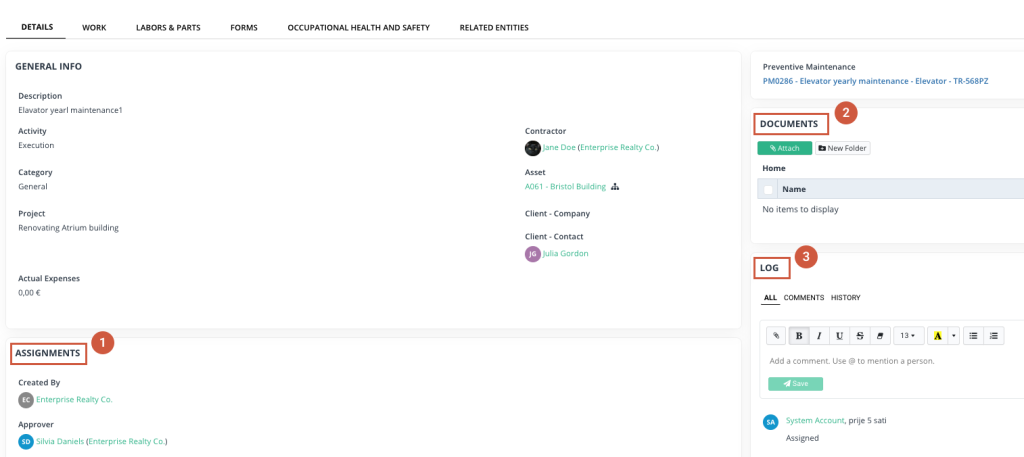Click the 'Assigned' log entry text

click(803, 438)
